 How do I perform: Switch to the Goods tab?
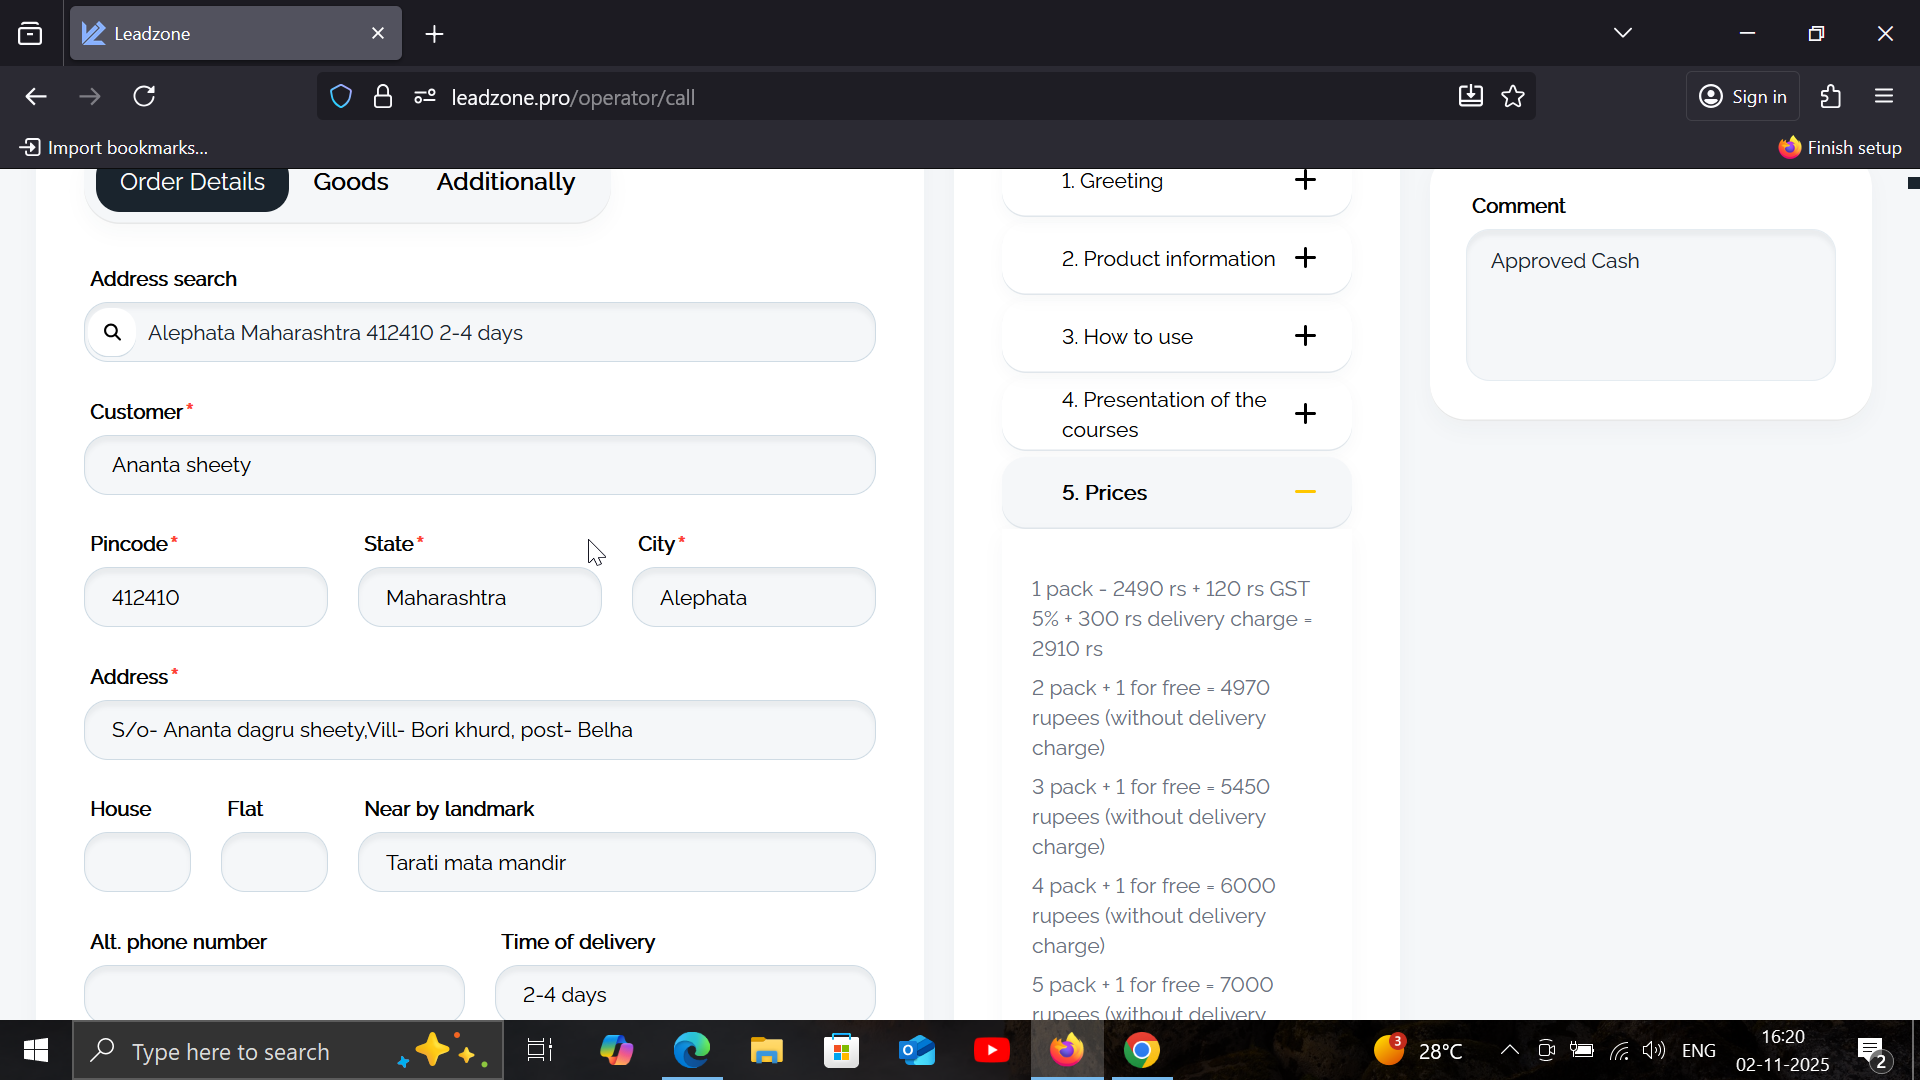click(x=350, y=182)
